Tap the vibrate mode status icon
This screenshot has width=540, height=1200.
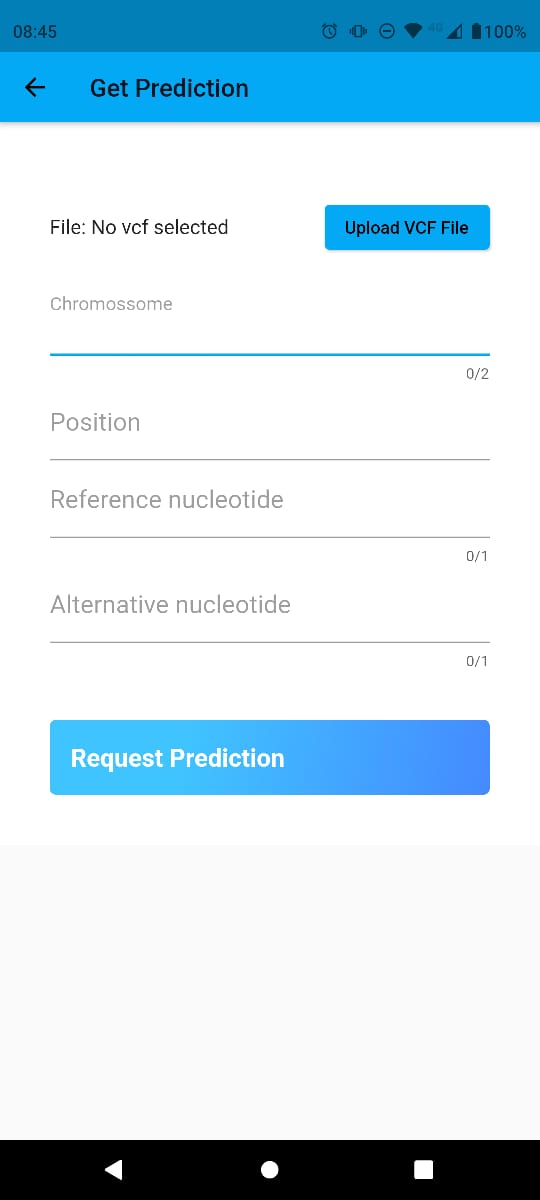(x=358, y=32)
